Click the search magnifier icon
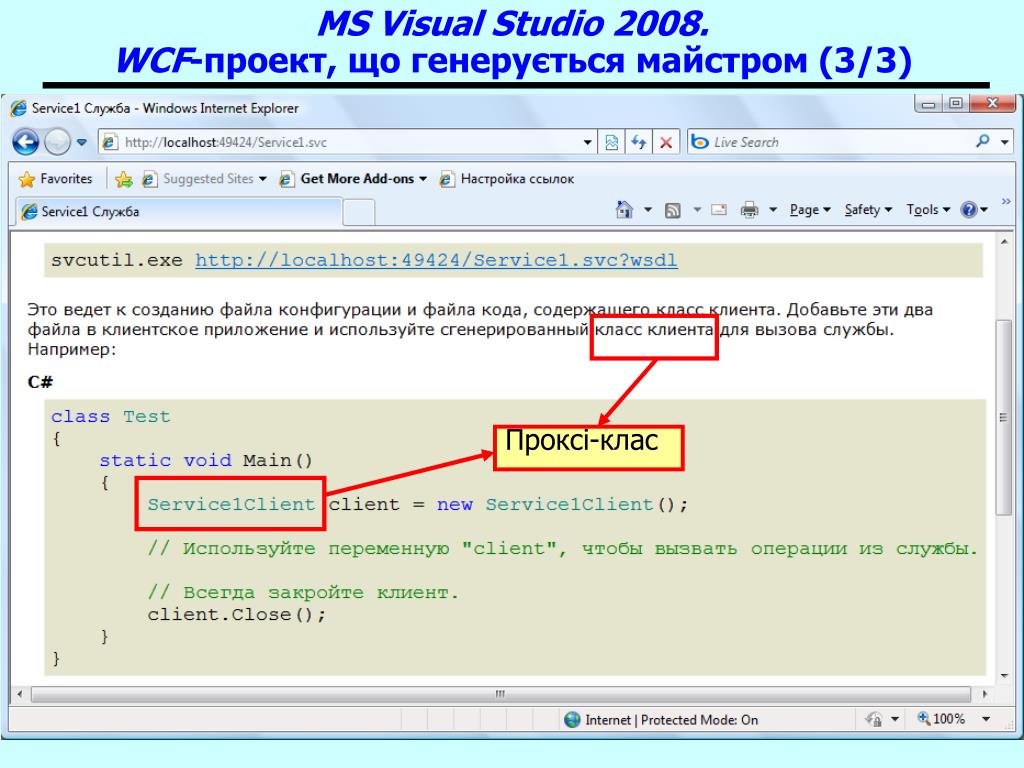 click(982, 142)
